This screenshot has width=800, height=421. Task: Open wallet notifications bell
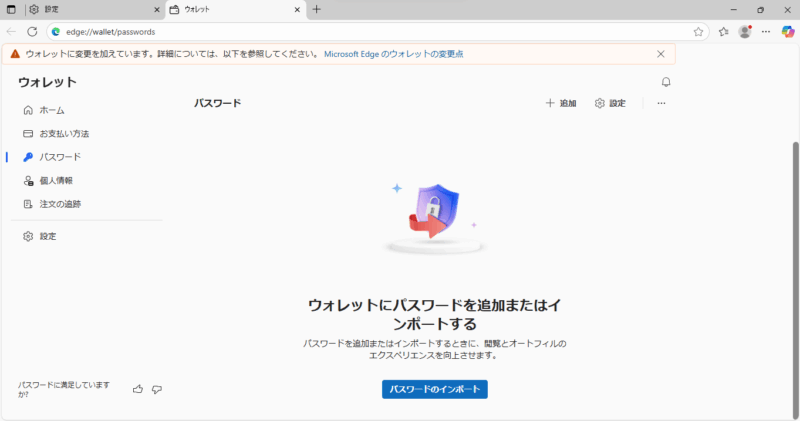666,82
